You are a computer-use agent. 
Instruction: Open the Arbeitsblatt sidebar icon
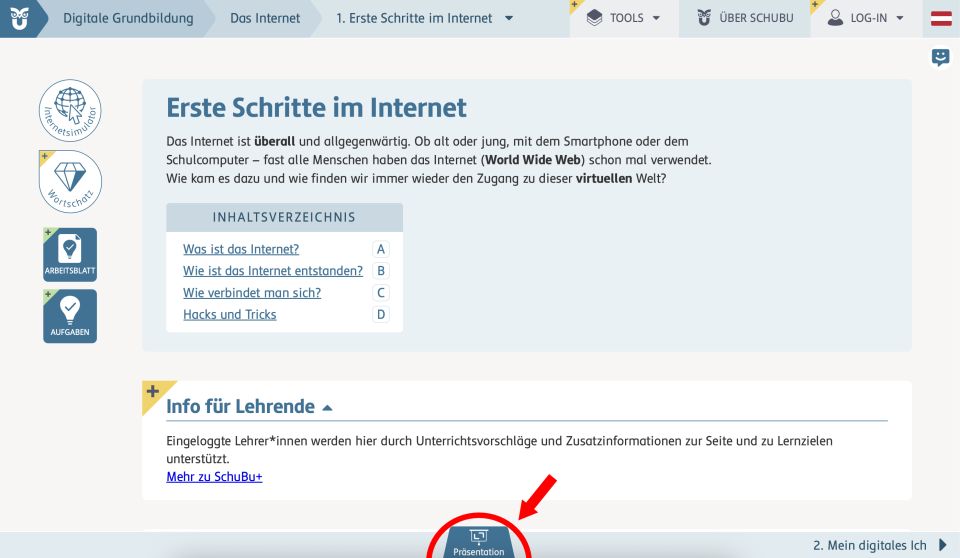pos(70,254)
